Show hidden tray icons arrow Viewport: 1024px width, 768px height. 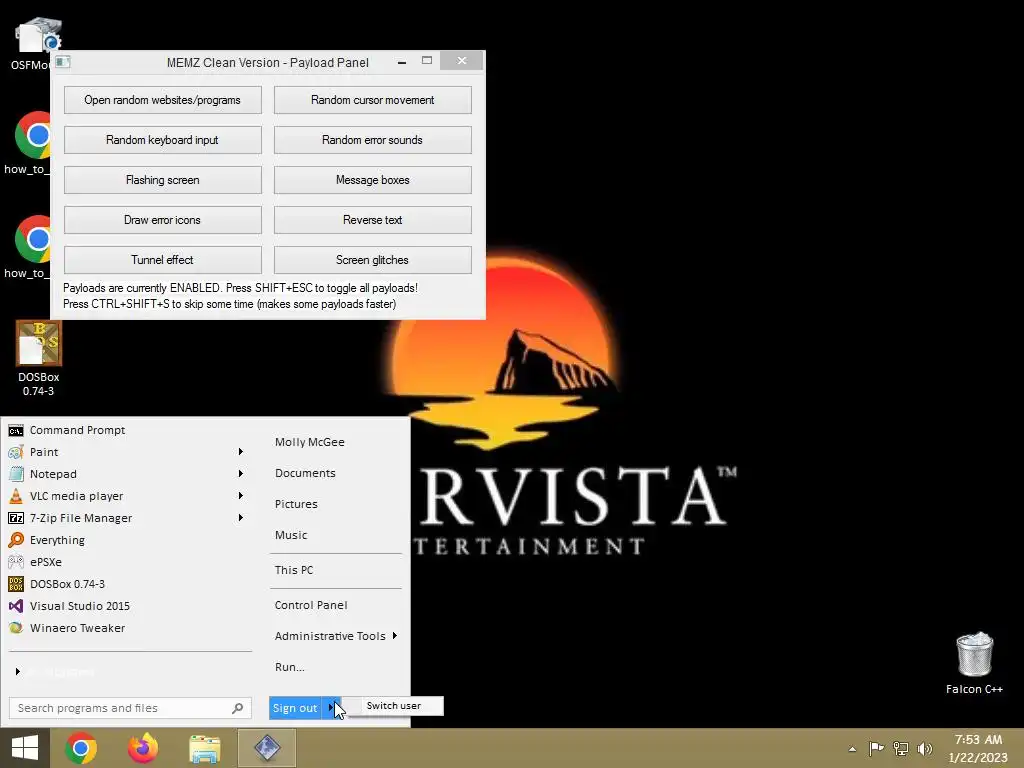[852, 749]
